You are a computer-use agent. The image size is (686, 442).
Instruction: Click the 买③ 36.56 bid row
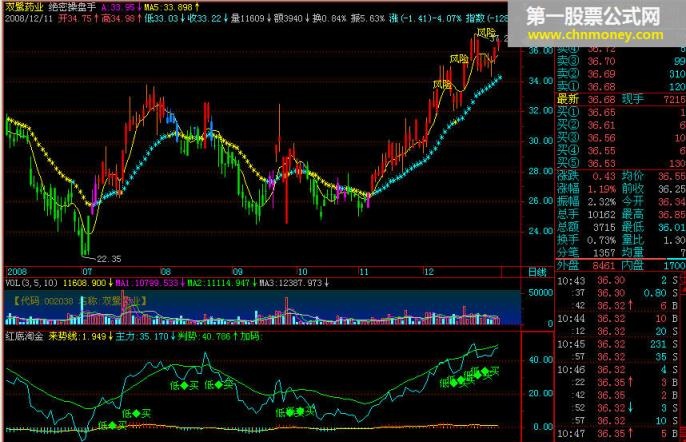click(x=620, y=138)
